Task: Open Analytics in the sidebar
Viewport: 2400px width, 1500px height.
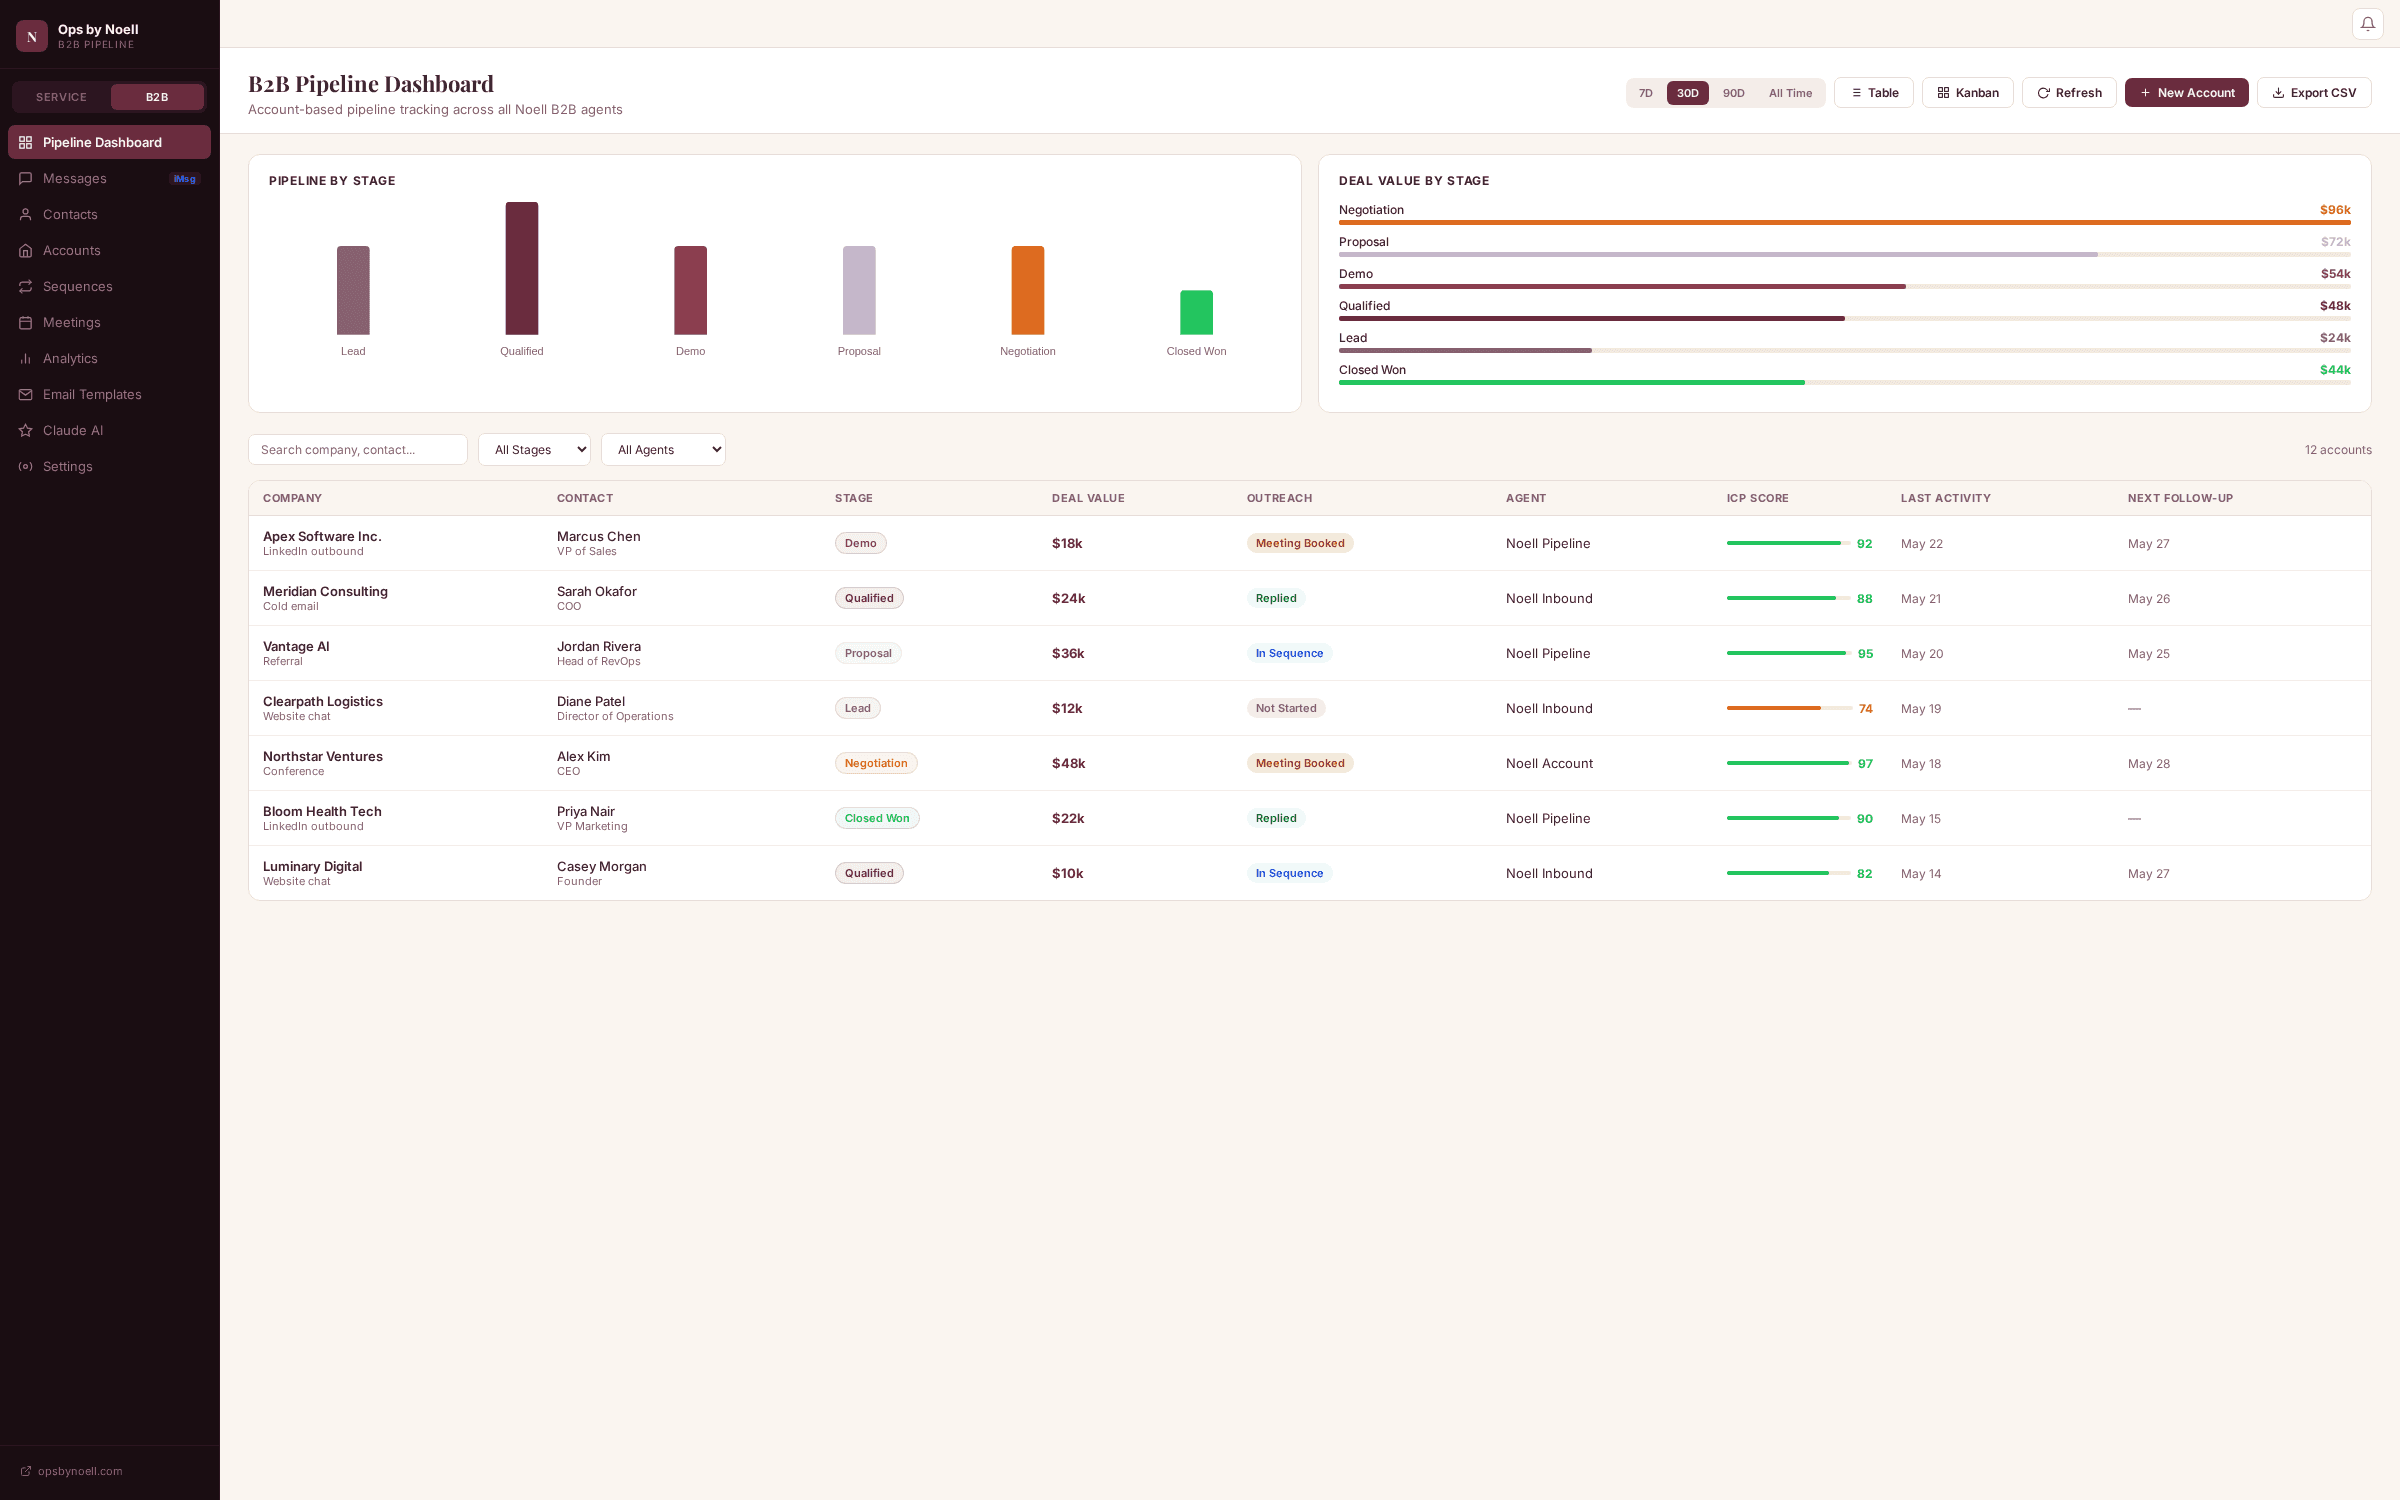Action: 109,358
